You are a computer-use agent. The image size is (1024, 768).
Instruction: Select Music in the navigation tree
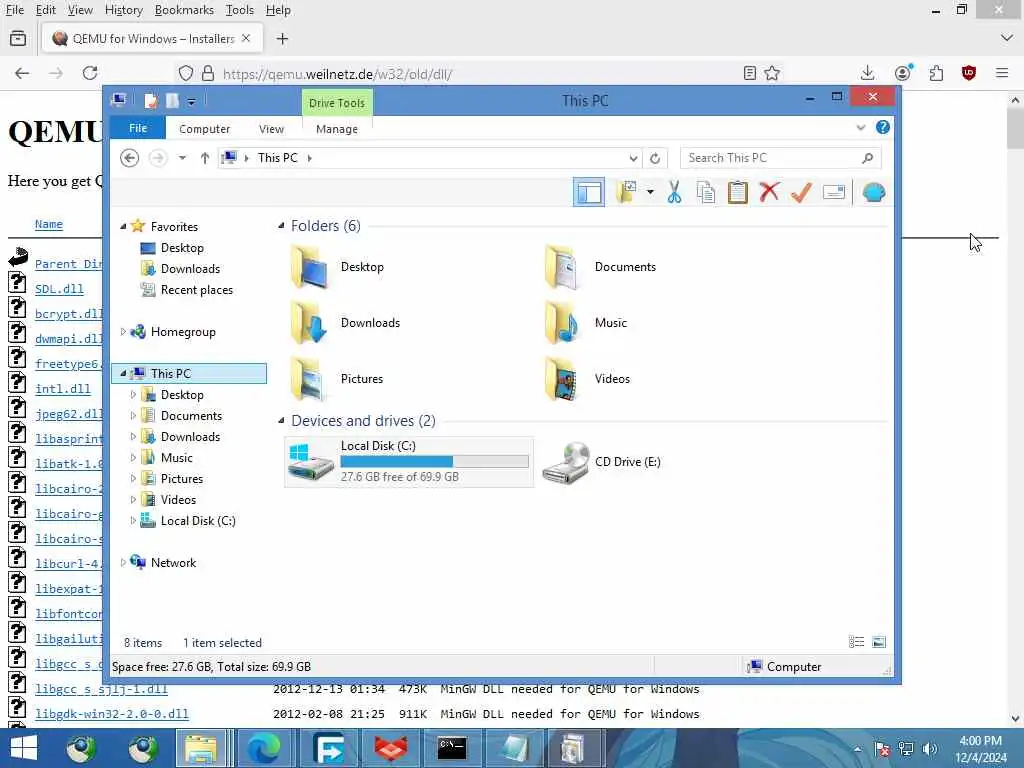click(176, 458)
